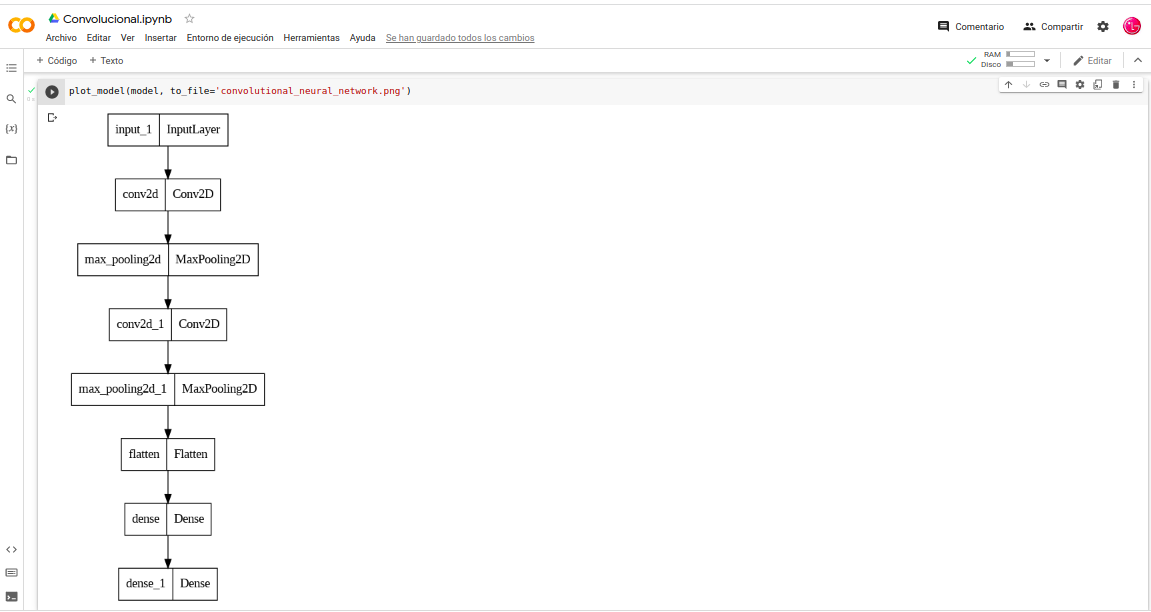1151x612 pixels.
Task: Open the search and replace panel
Action: pyautogui.click(x=11, y=99)
